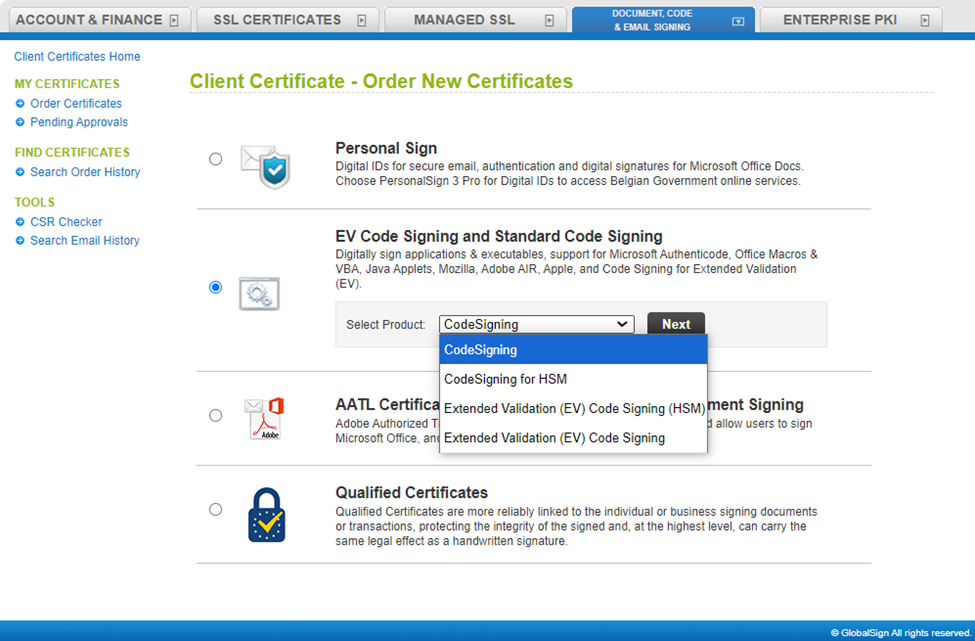Click the arrow bullet beside Search Order History
The height and width of the screenshot is (641, 975).
click(20, 172)
